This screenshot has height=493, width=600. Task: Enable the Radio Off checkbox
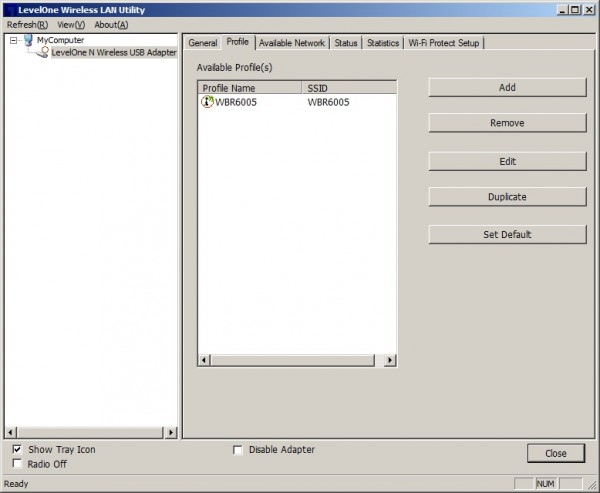(17, 464)
